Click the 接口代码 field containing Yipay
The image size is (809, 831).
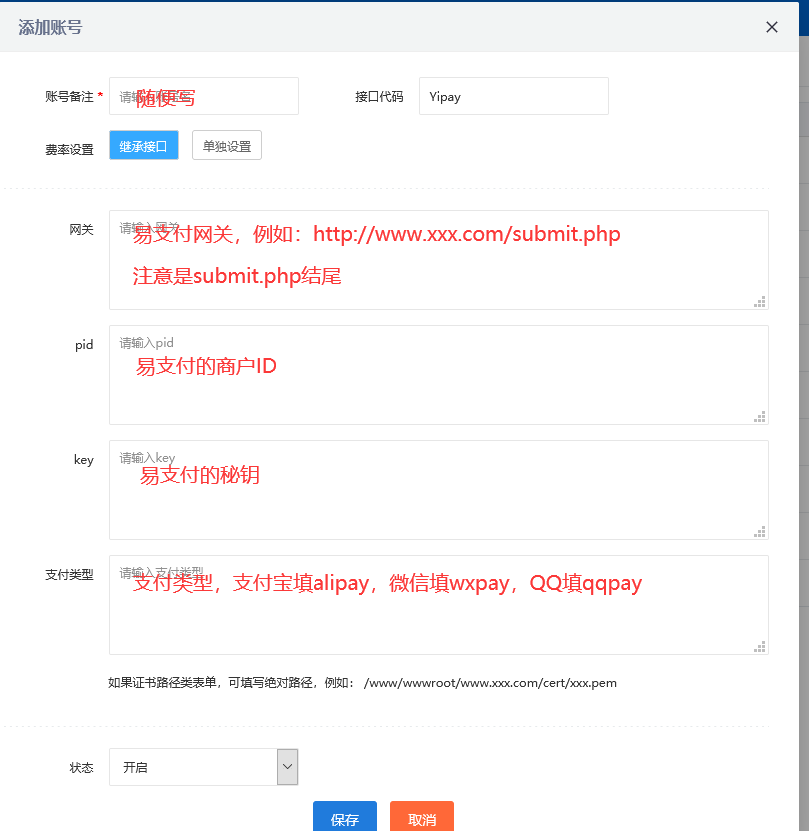tap(513, 96)
